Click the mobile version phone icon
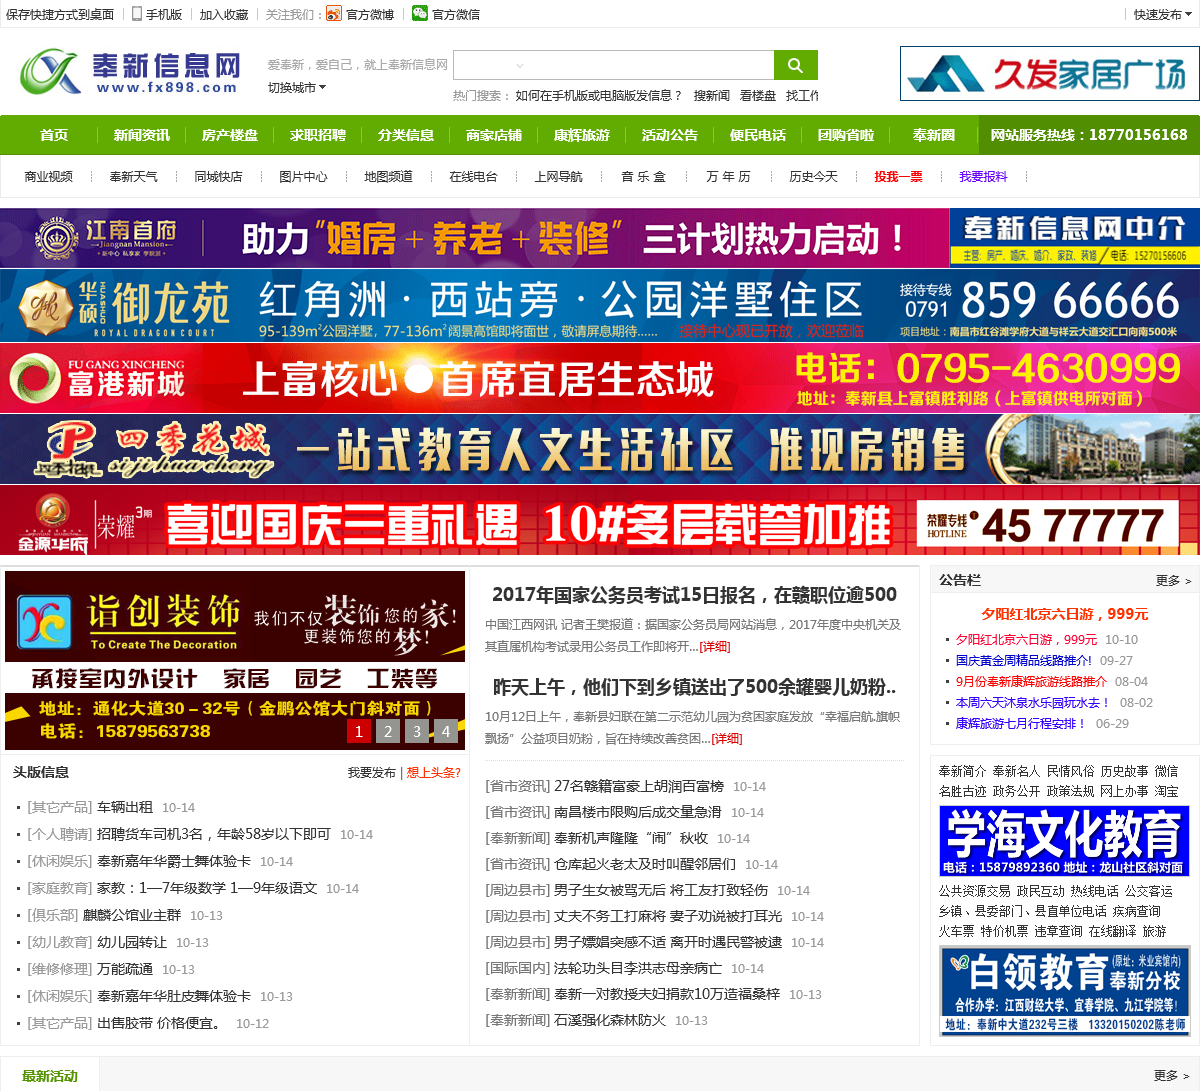The height and width of the screenshot is (1091, 1200). click(137, 14)
